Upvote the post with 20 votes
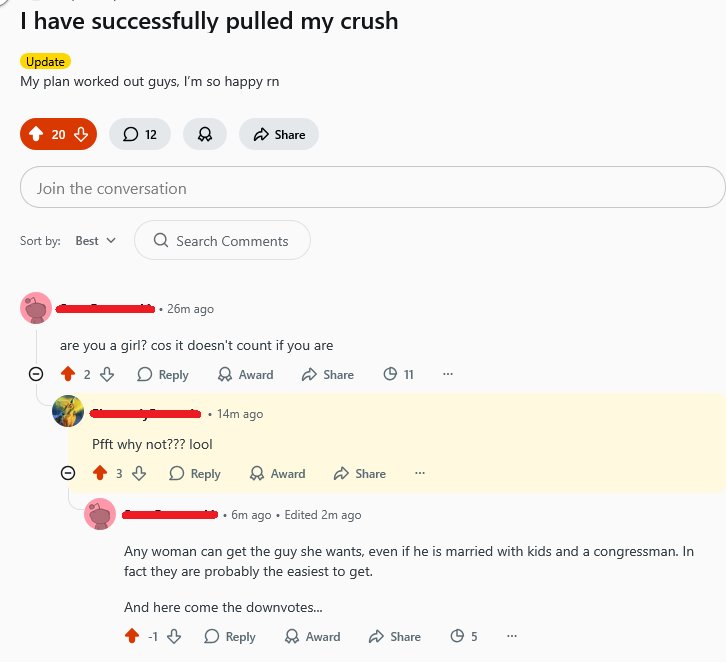Viewport: 726px width, 662px height. coord(36,135)
